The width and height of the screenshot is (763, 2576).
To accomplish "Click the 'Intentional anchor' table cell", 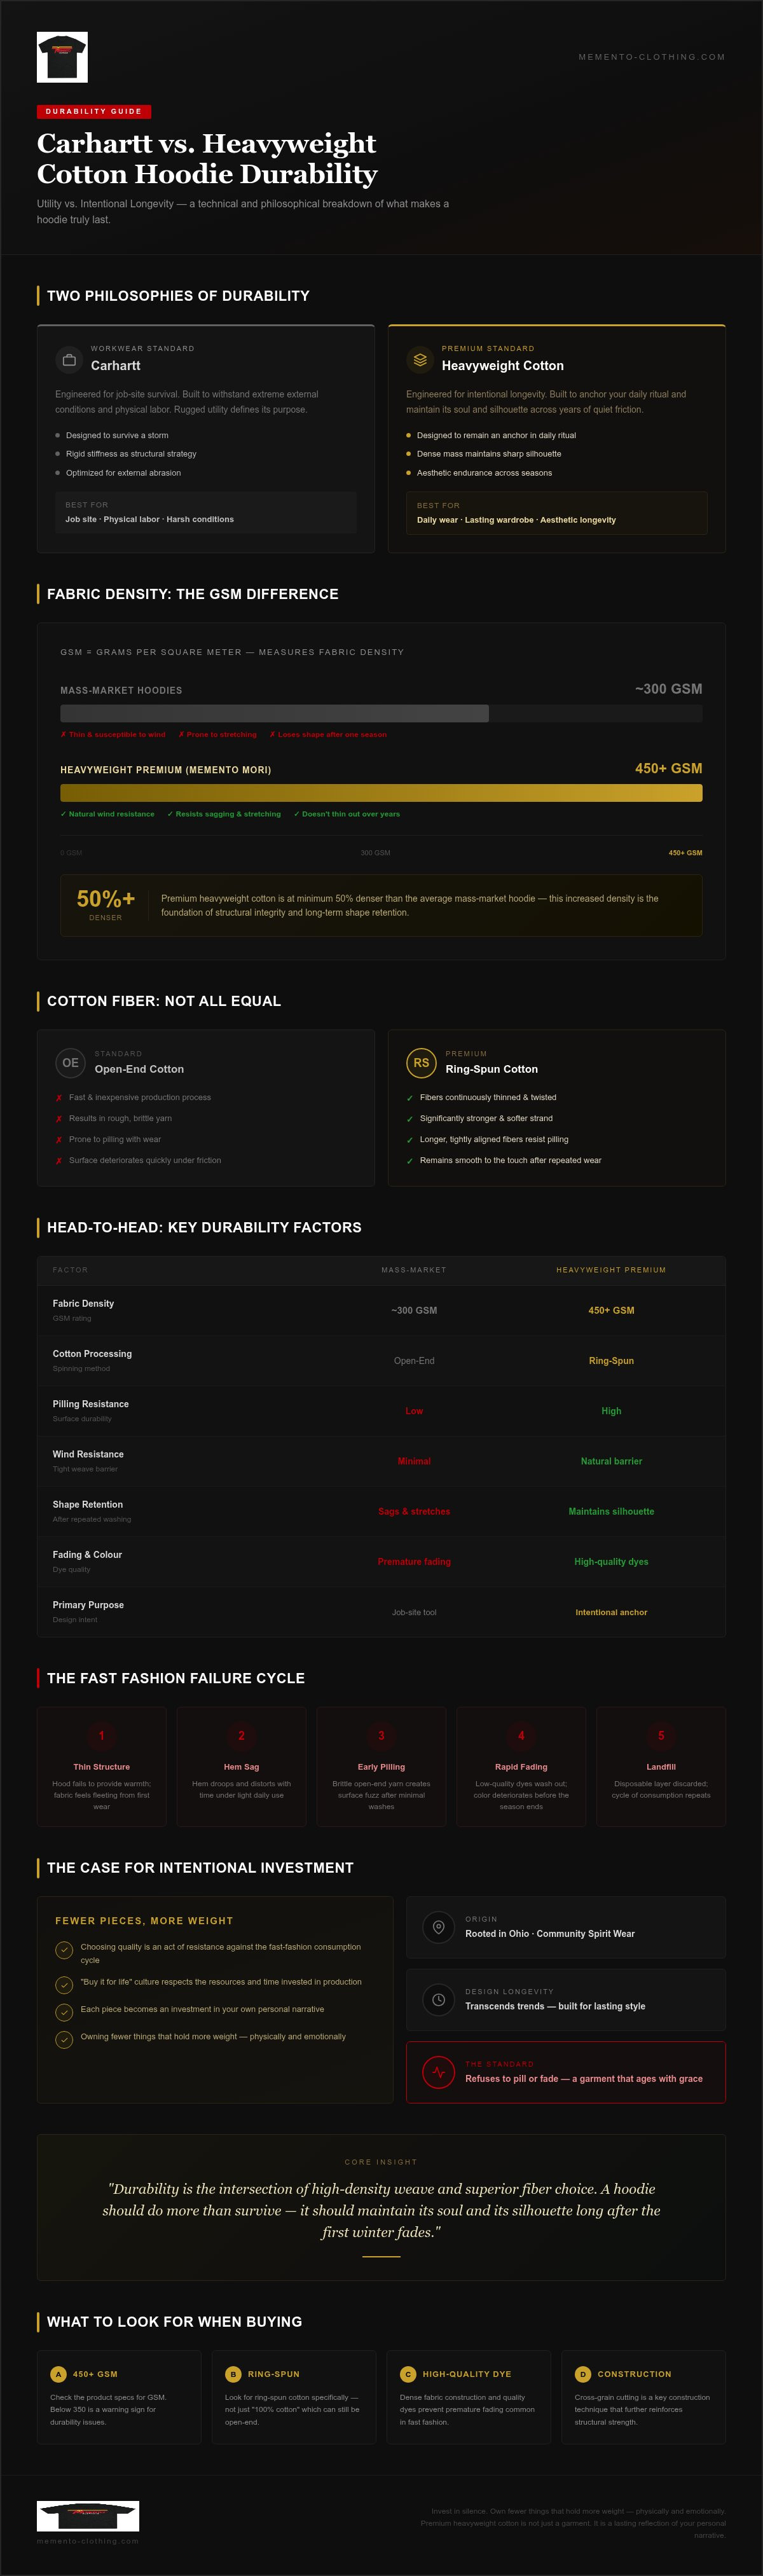I will pos(611,1612).
